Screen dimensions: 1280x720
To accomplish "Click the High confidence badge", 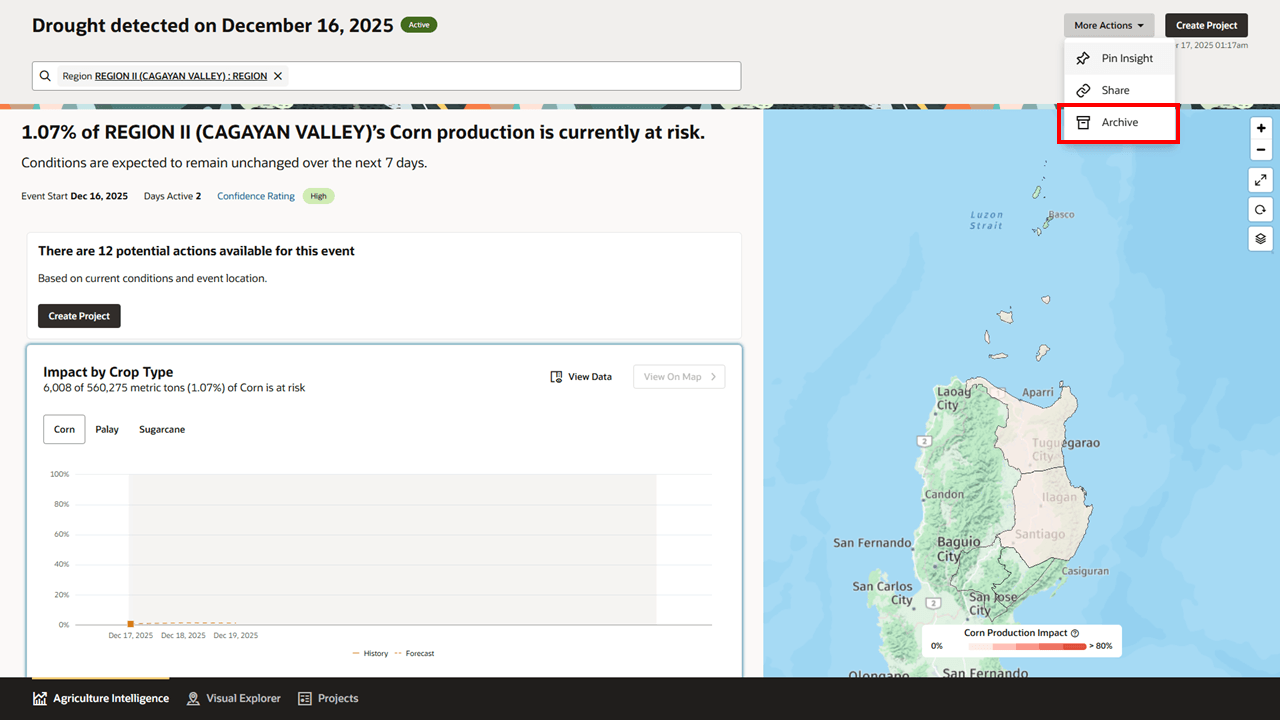I will (318, 196).
